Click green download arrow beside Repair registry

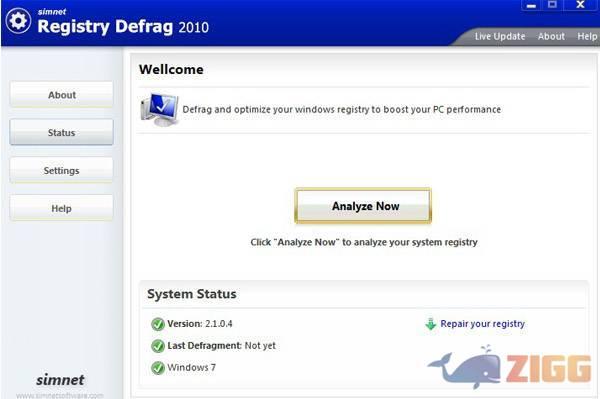point(431,324)
